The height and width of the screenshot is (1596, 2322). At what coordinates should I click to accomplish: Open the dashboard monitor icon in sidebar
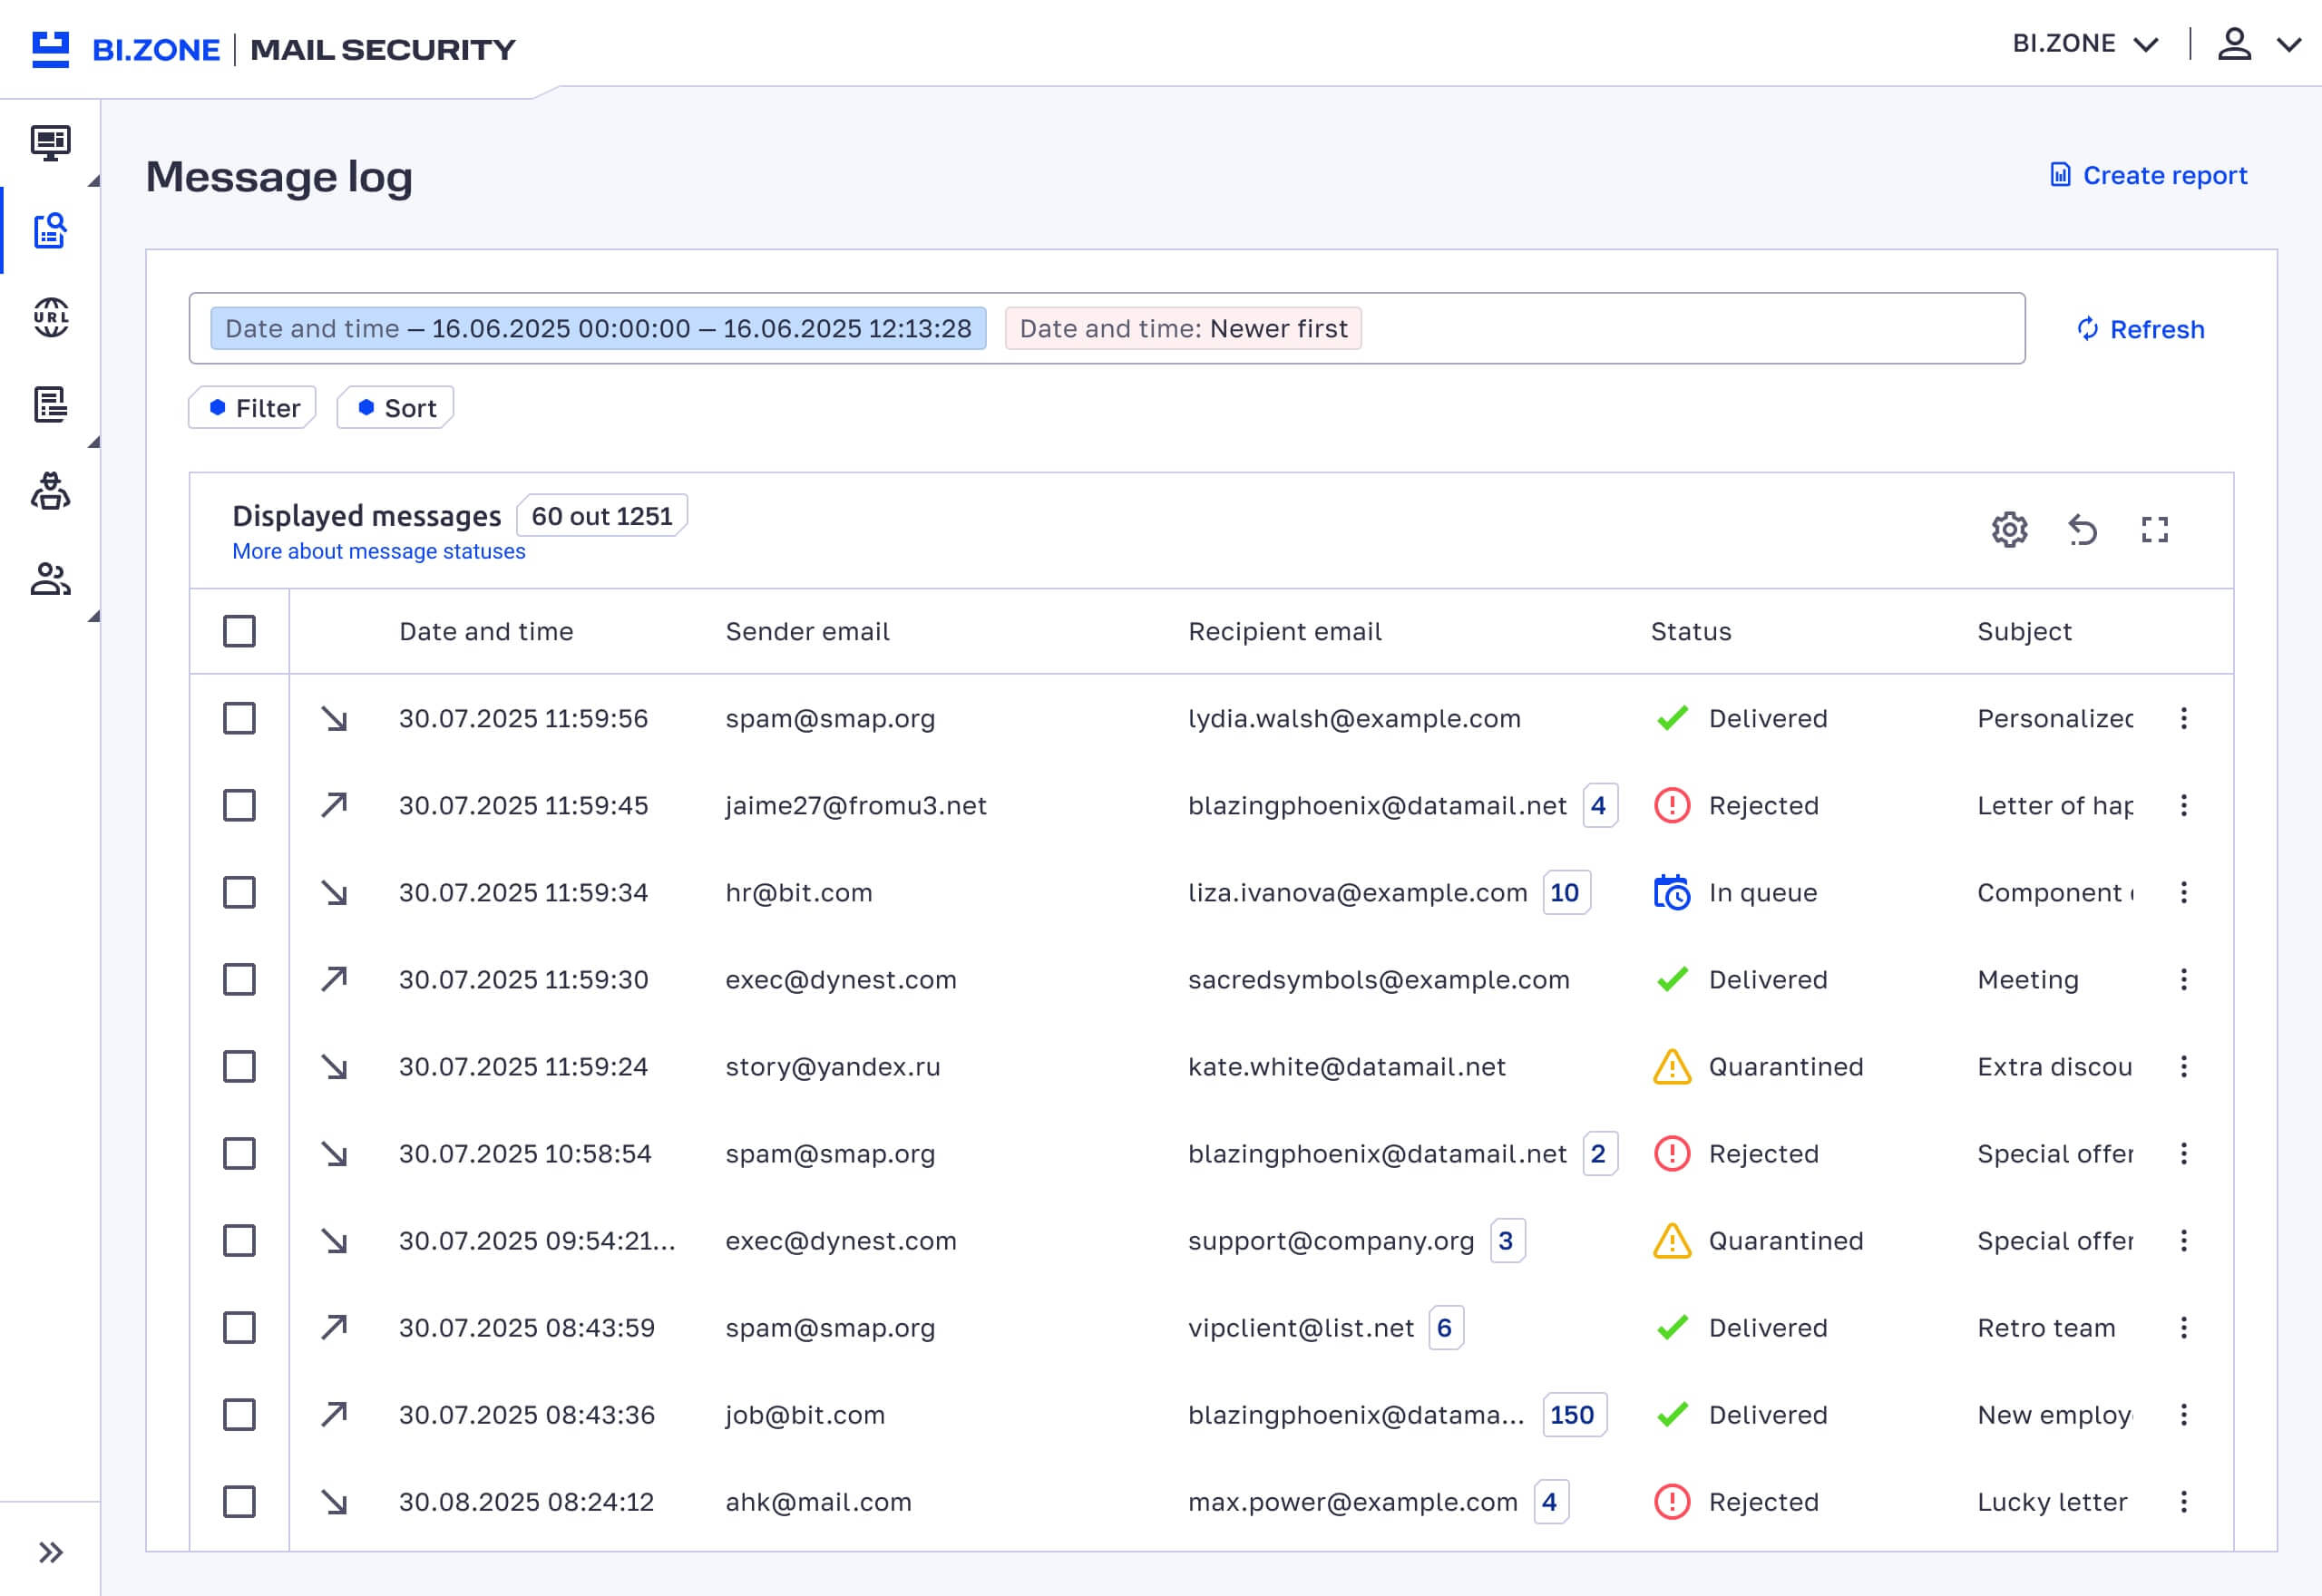50,143
